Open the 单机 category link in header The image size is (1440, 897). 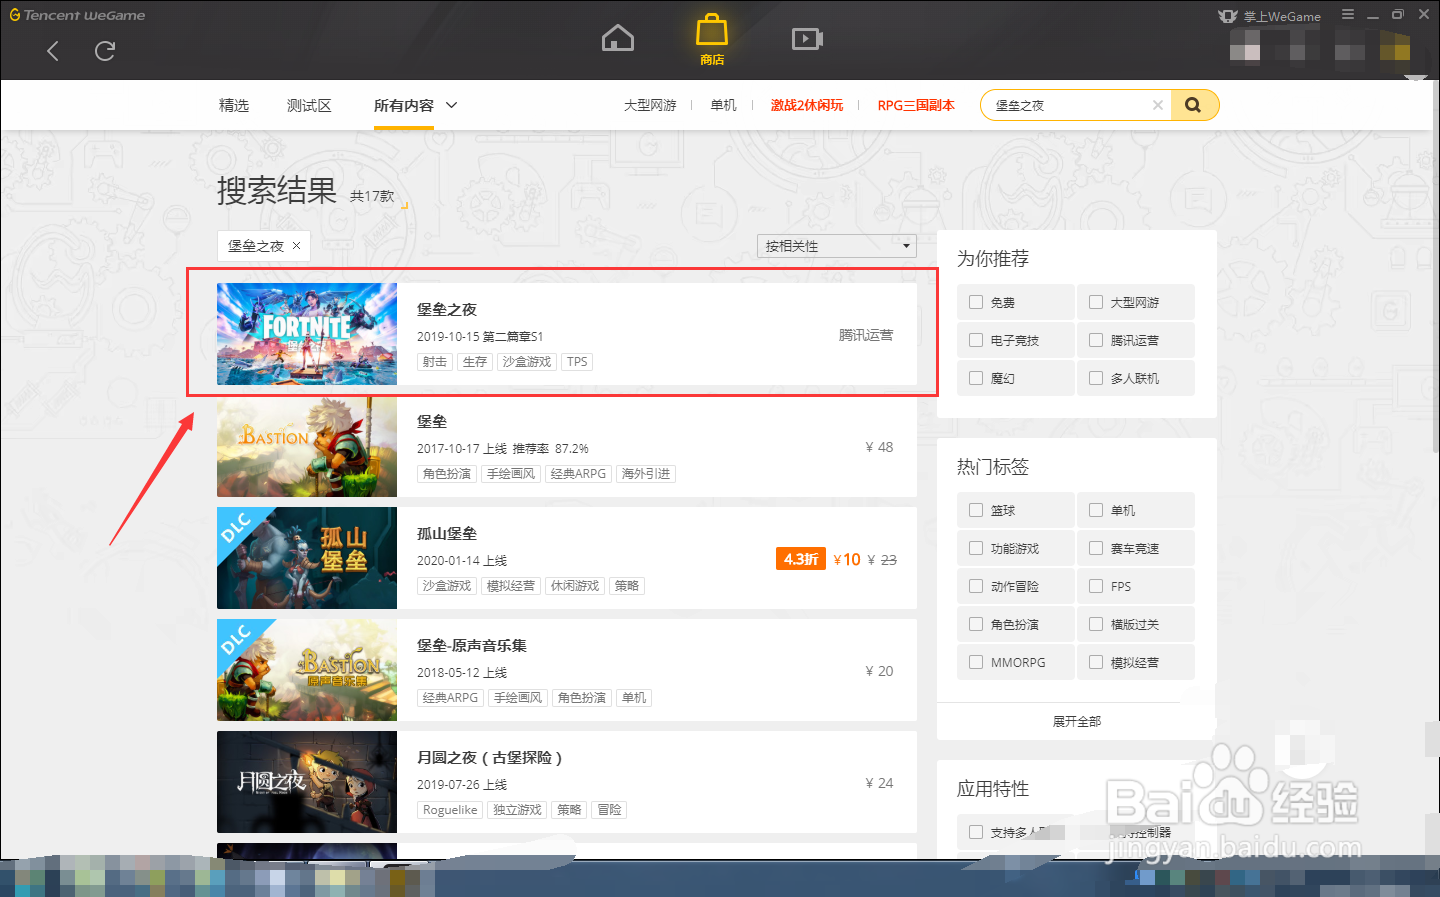point(723,105)
